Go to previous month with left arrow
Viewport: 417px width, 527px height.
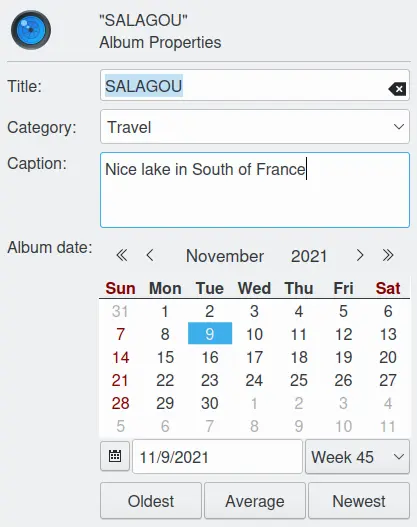(150, 255)
